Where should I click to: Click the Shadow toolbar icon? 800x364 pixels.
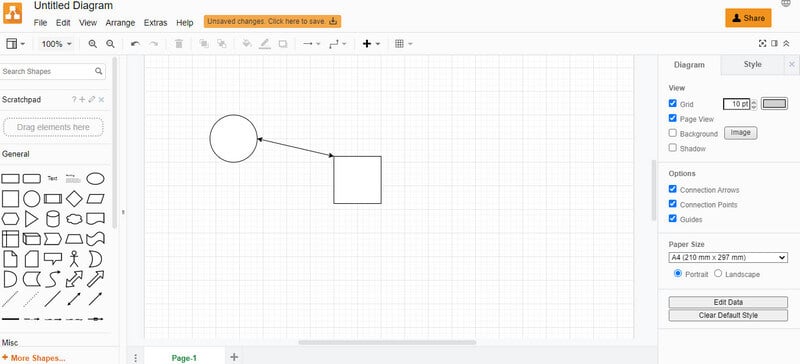click(283, 44)
